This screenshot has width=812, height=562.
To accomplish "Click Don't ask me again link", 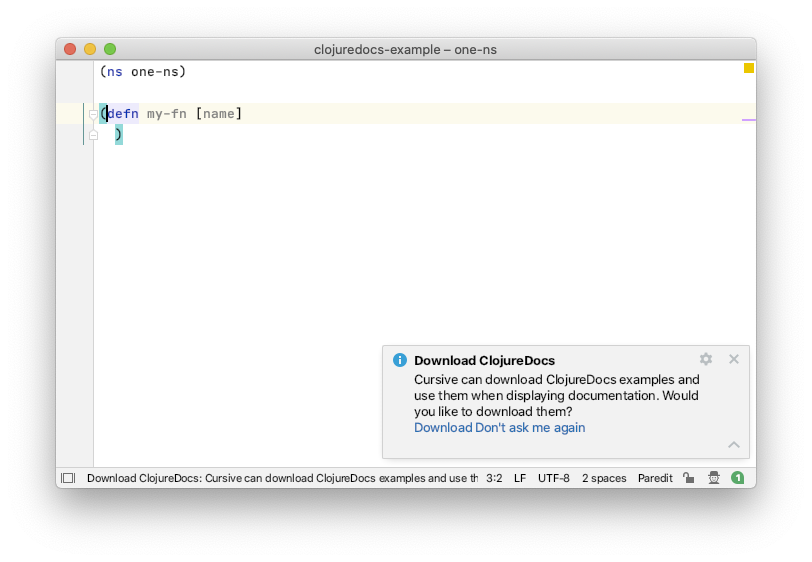I will 530,427.
